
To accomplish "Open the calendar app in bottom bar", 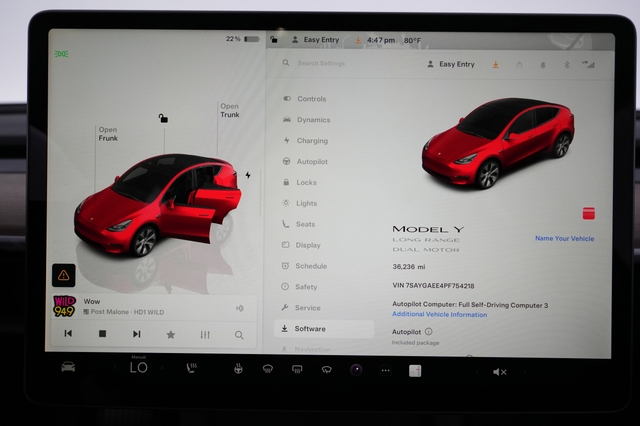I will 415,371.
